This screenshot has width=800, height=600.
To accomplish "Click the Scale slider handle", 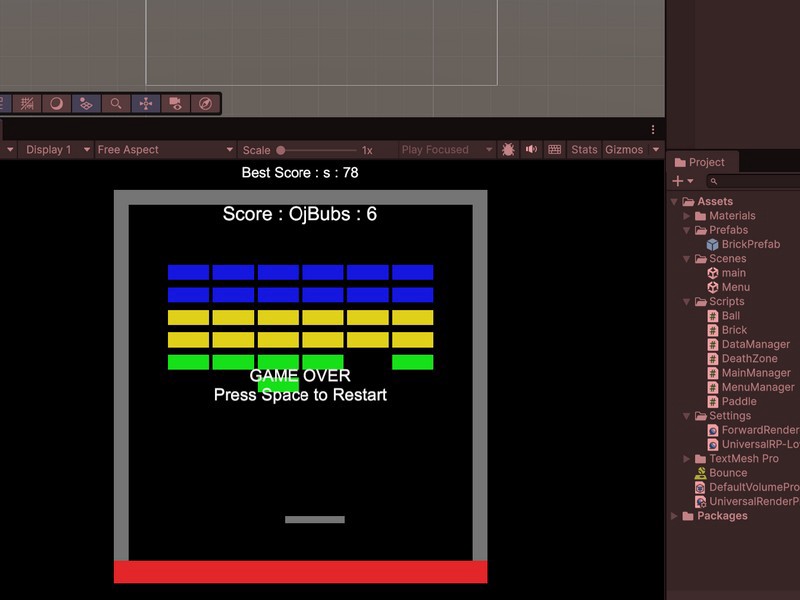I will coord(281,150).
